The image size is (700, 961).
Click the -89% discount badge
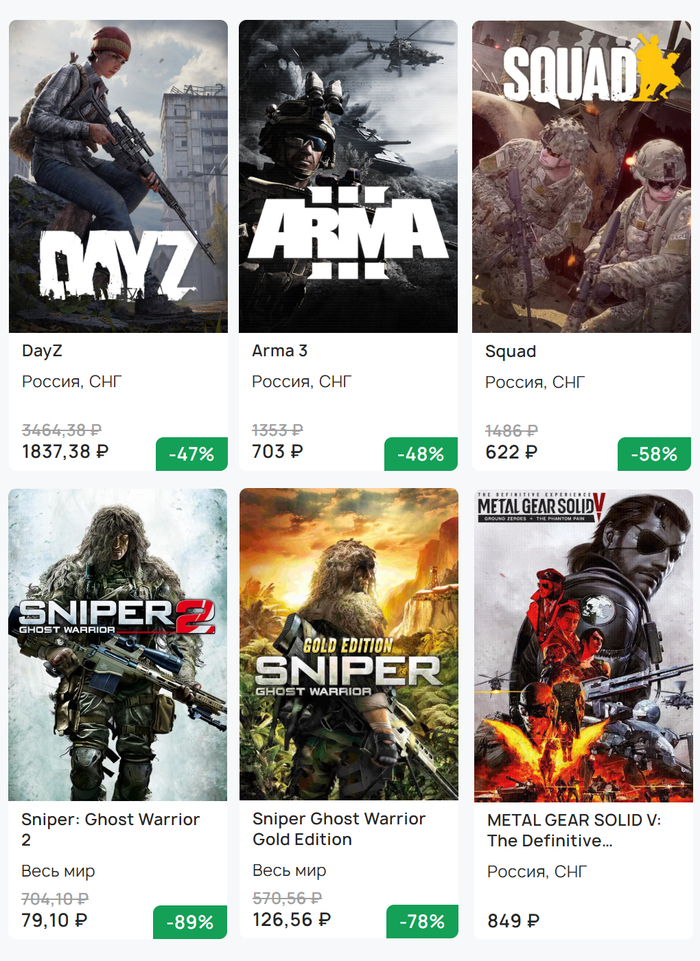(191, 922)
